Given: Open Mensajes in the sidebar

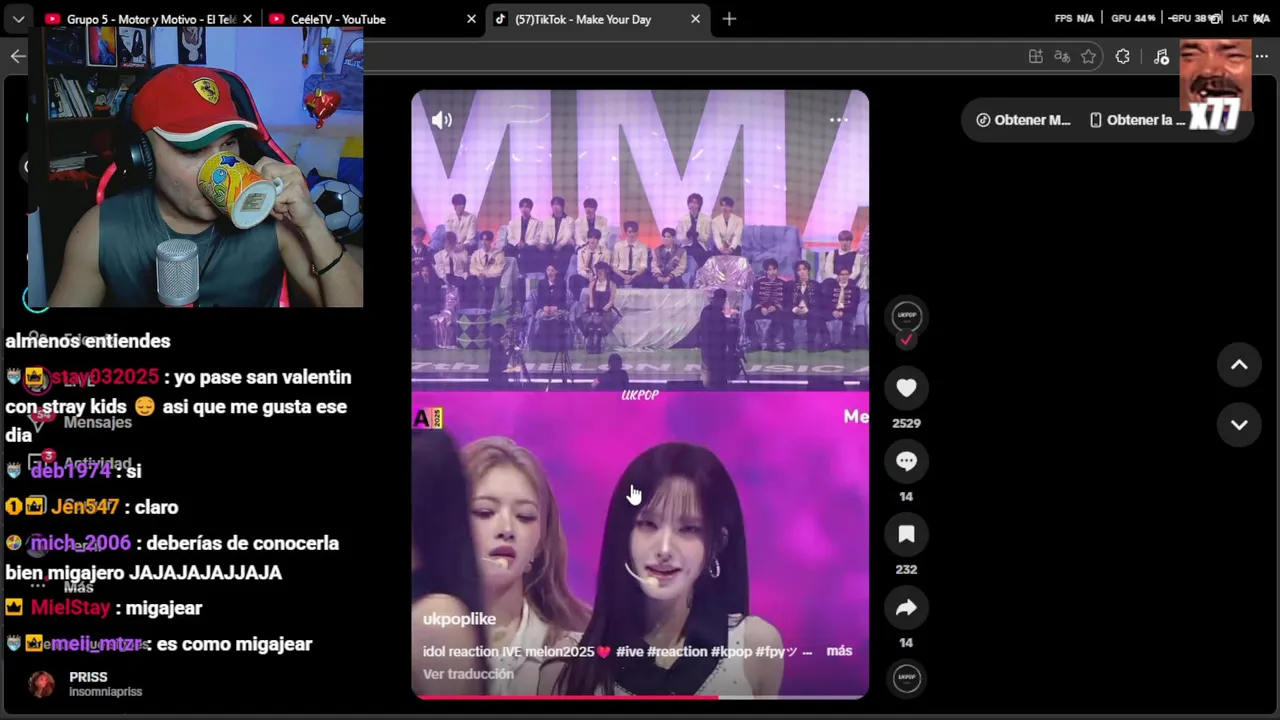Looking at the screenshot, I should pyautogui.click(x=97, y=422).
